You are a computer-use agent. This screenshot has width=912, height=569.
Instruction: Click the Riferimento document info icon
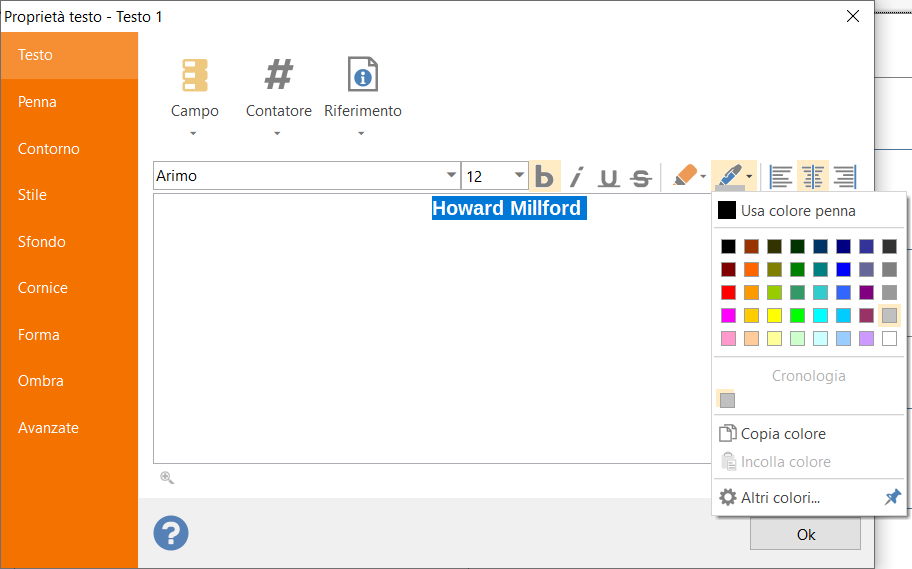(363, 74)
